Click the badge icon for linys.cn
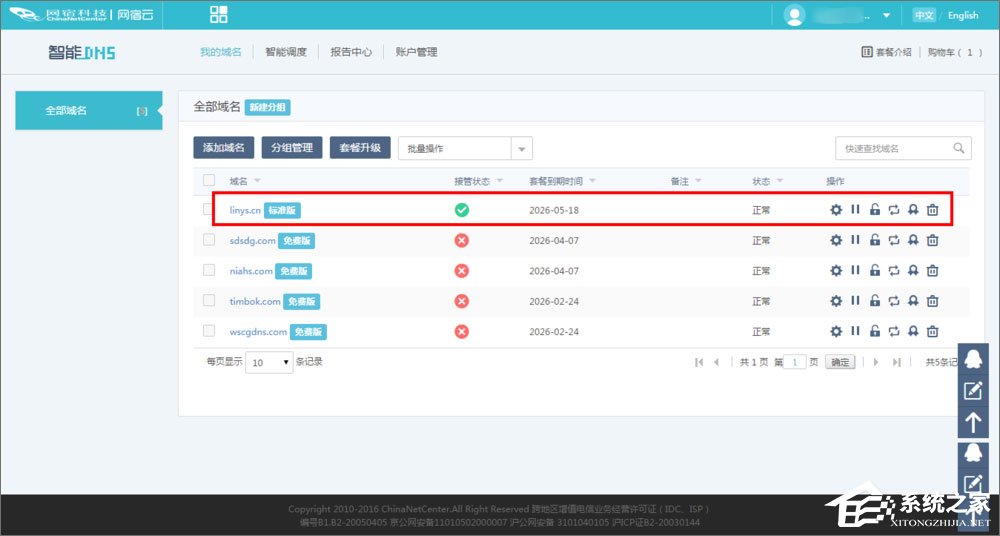 [913, 209]
